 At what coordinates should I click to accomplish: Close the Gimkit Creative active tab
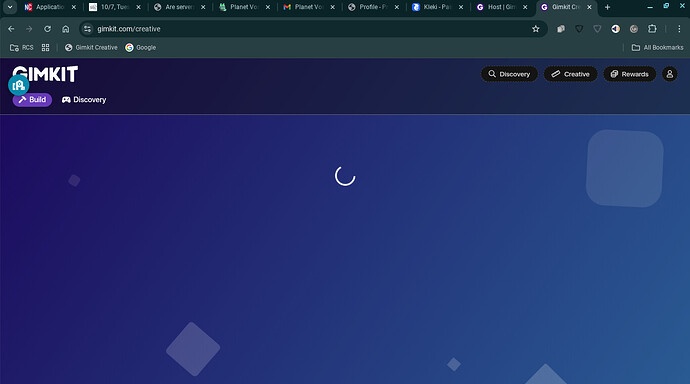589,7
